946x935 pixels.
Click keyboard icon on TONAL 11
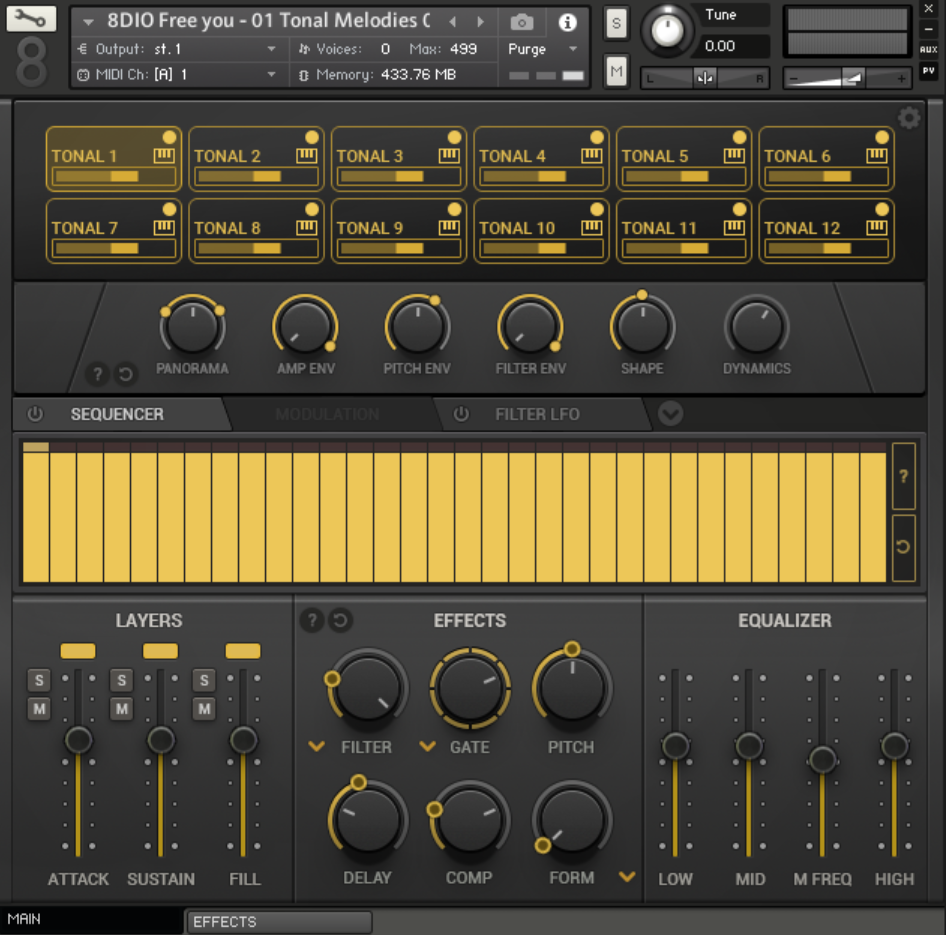734,228
